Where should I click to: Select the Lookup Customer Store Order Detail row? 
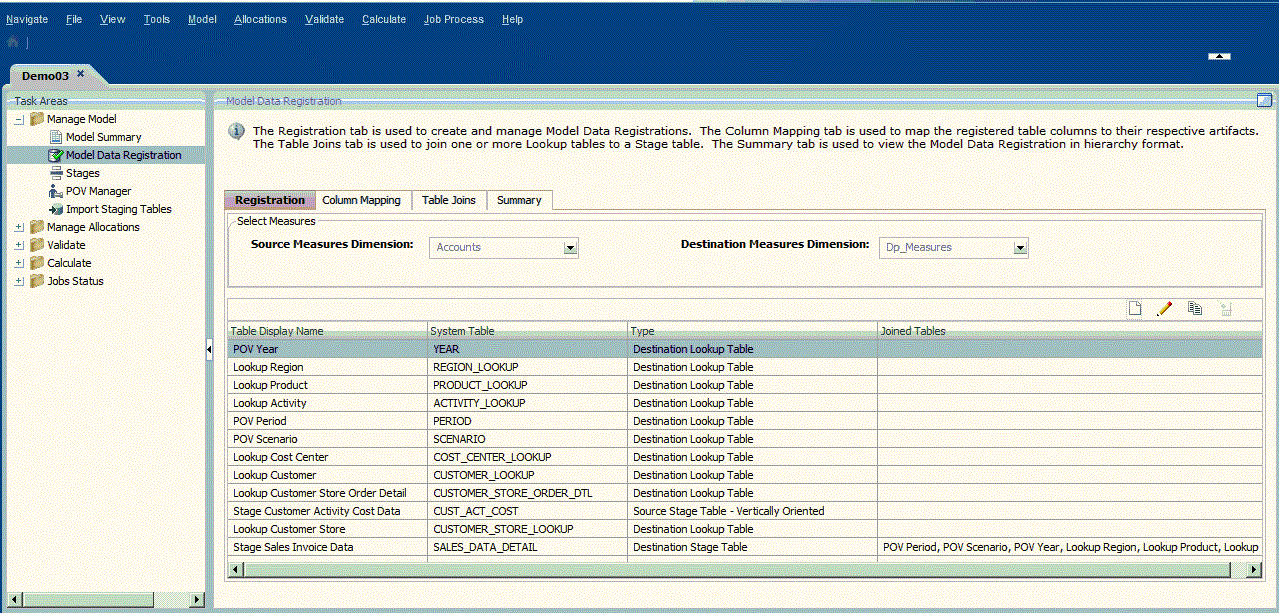point(745,493)
